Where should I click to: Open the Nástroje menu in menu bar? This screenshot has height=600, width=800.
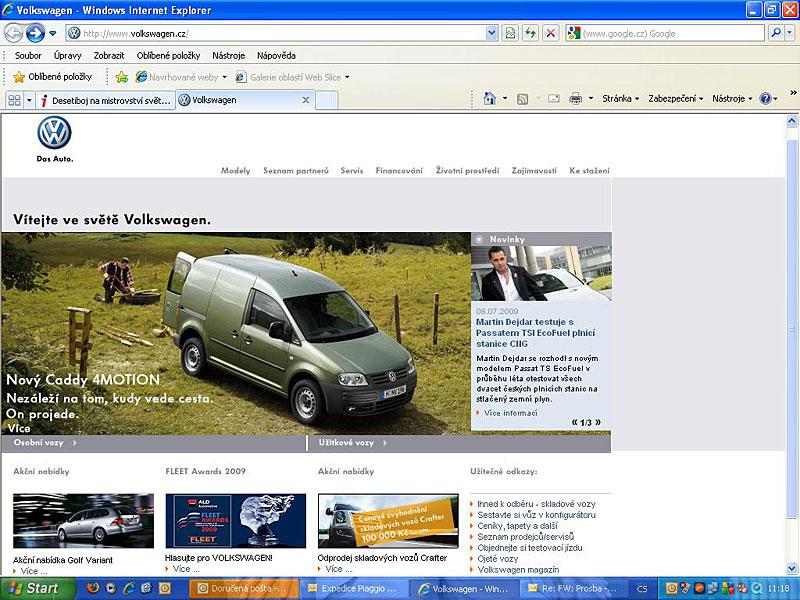click(x=229, y=56)
